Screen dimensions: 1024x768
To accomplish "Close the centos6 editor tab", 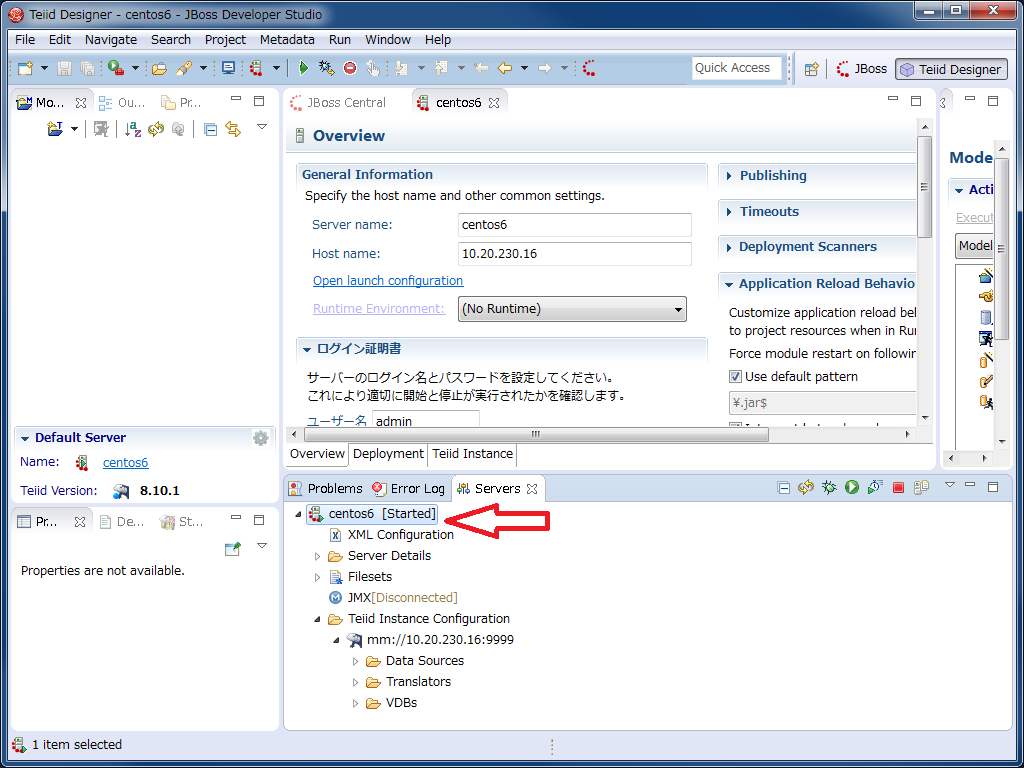I will [494, 103].
